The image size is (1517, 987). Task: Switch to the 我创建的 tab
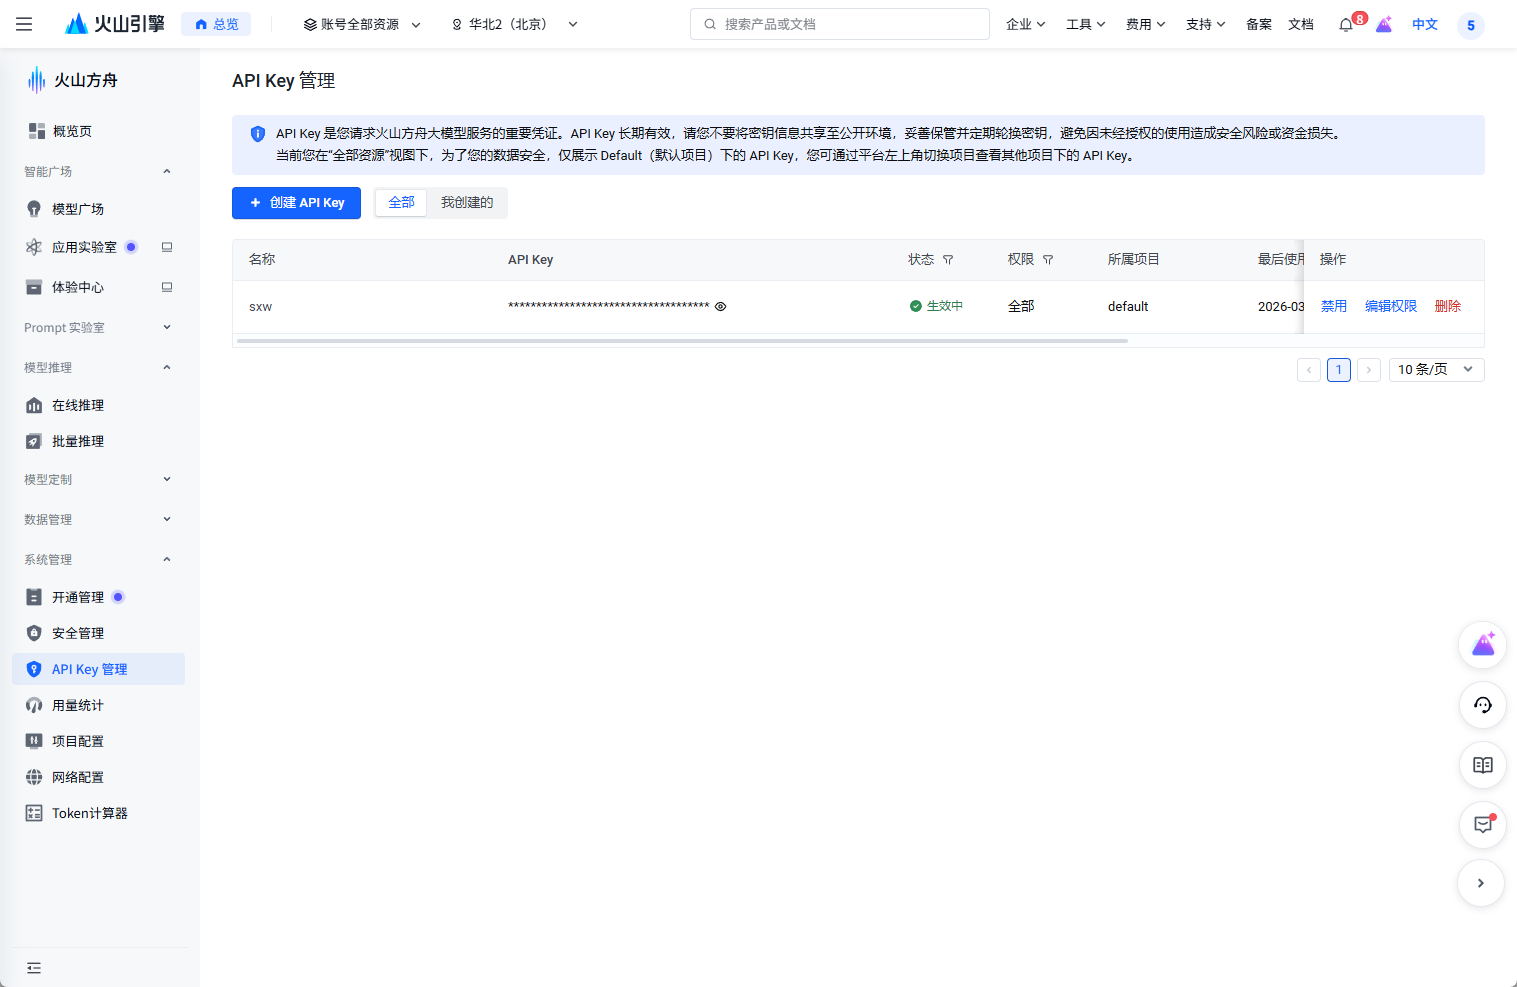click(x=467, y=203)
